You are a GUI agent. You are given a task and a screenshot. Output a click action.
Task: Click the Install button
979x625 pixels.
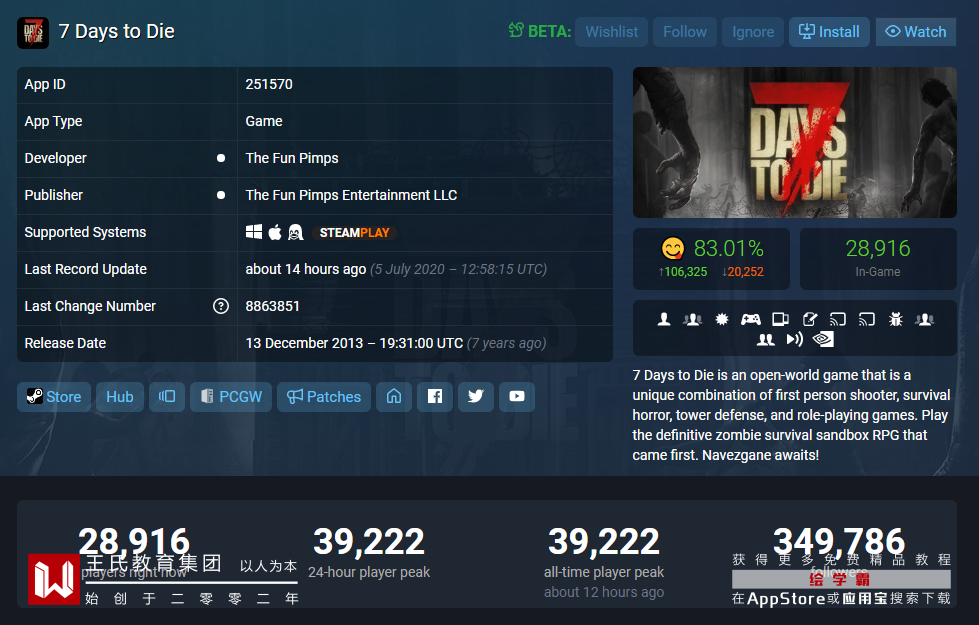coord(829,32)
